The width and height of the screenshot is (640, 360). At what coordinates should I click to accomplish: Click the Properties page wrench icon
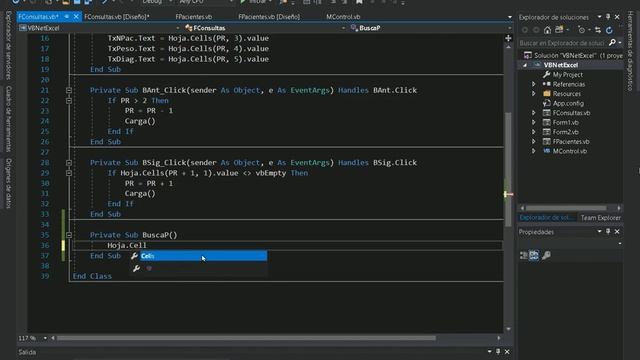(x=546, y=255)
